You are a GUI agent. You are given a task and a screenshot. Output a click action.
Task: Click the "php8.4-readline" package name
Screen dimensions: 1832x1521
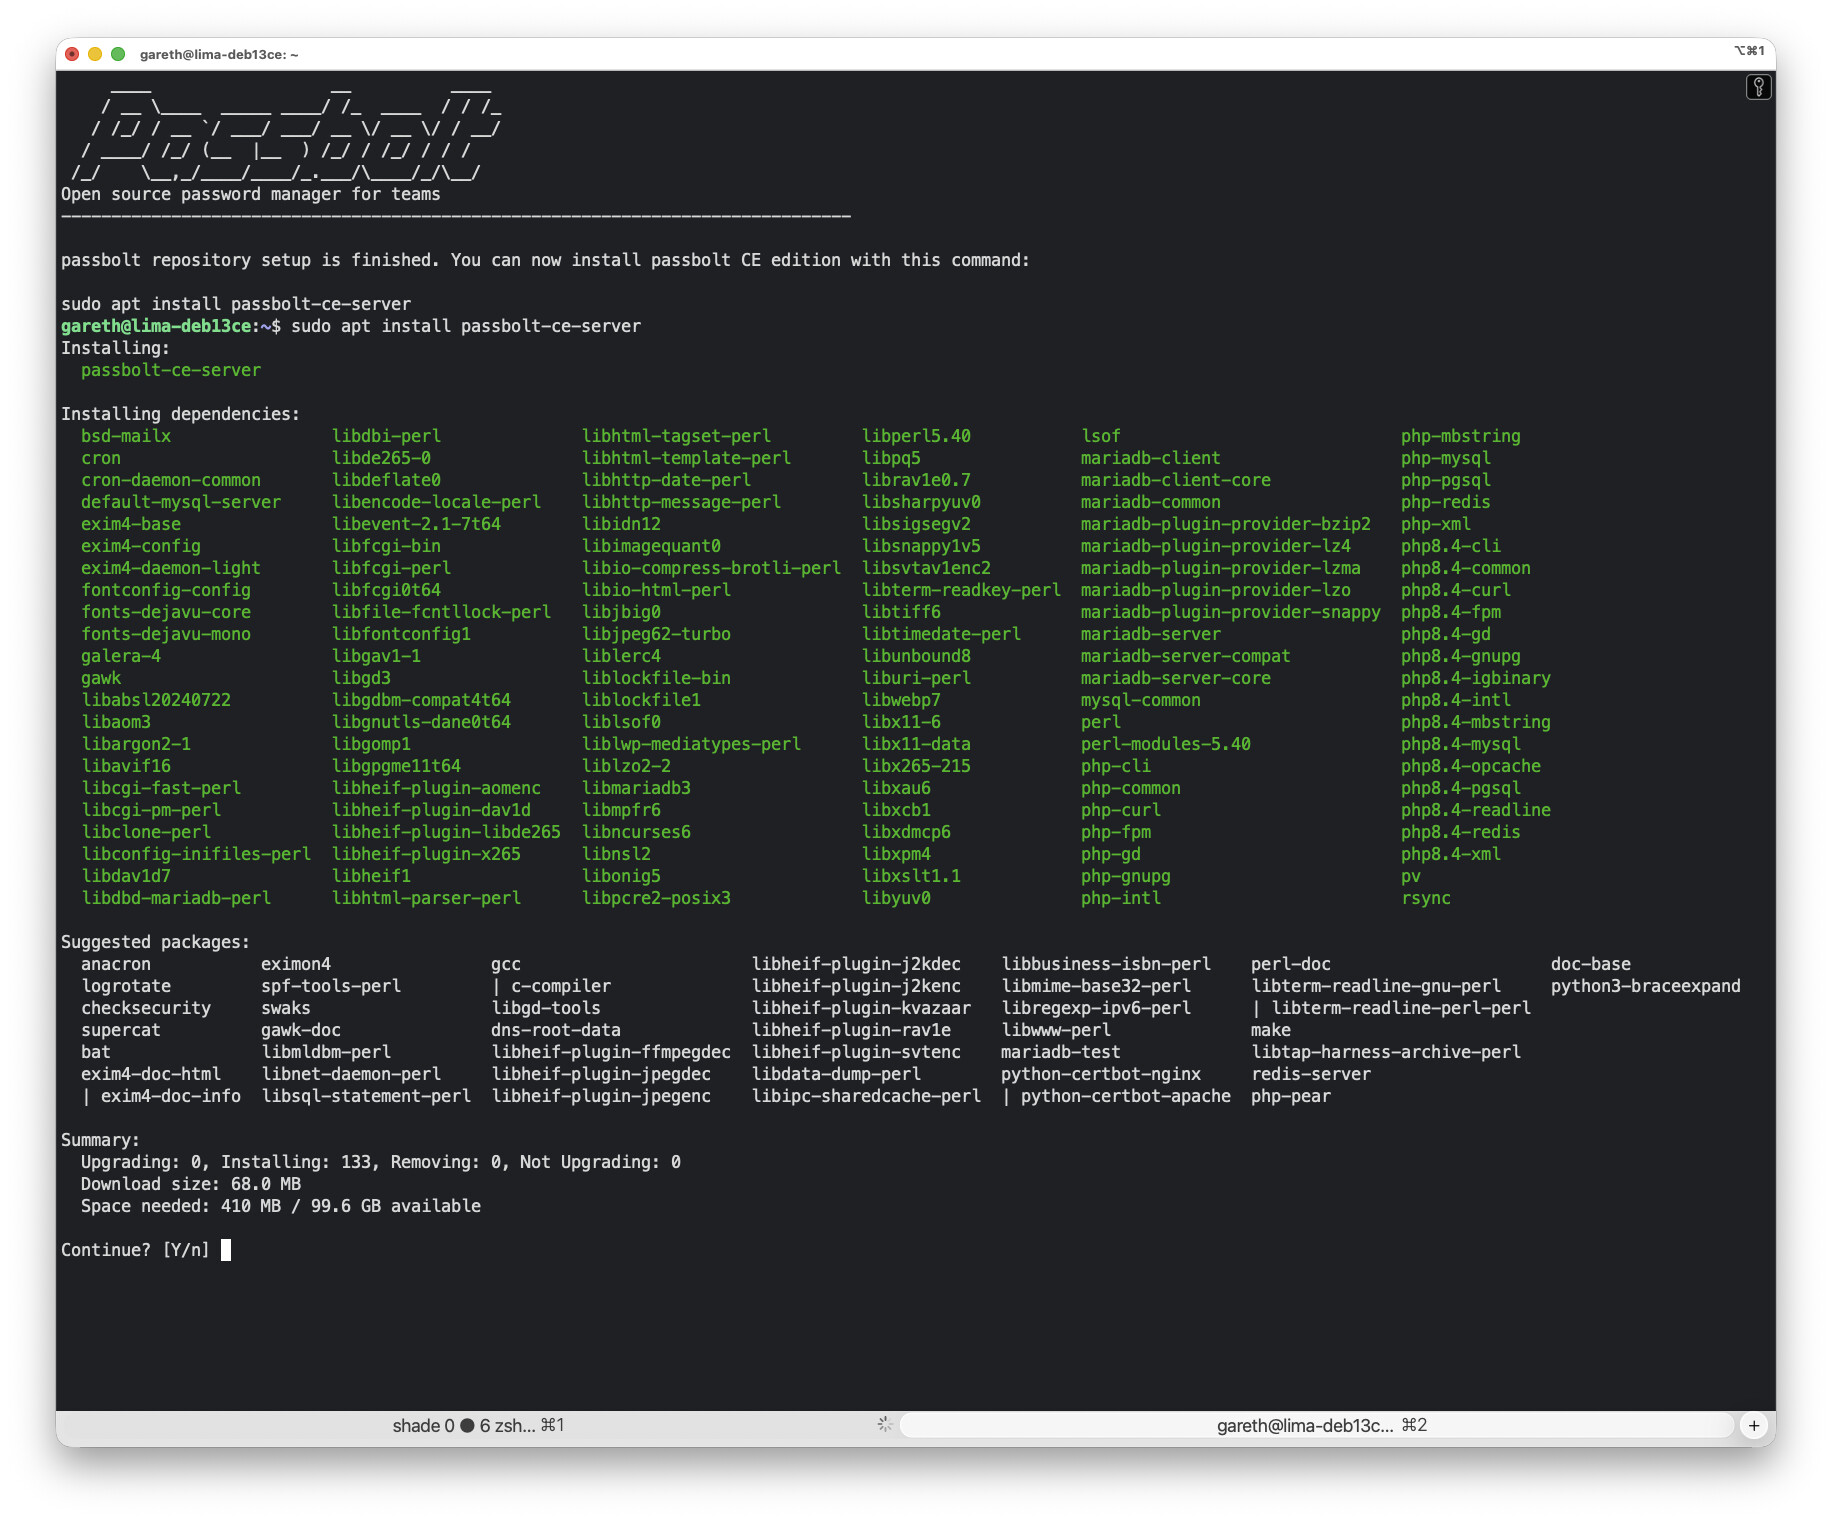1476,810
